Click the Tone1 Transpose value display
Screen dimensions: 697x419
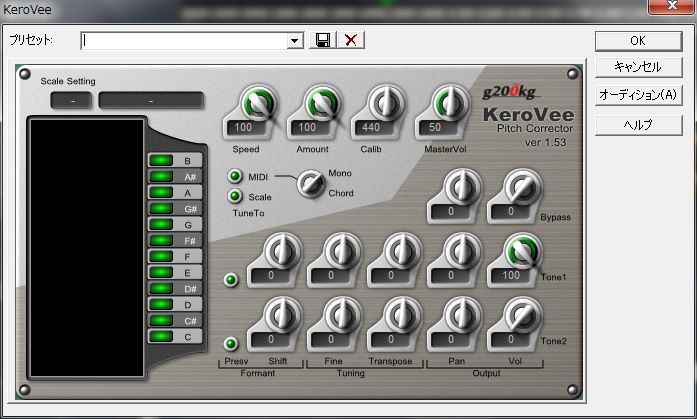pyautogui.click(x=391, y=275)
